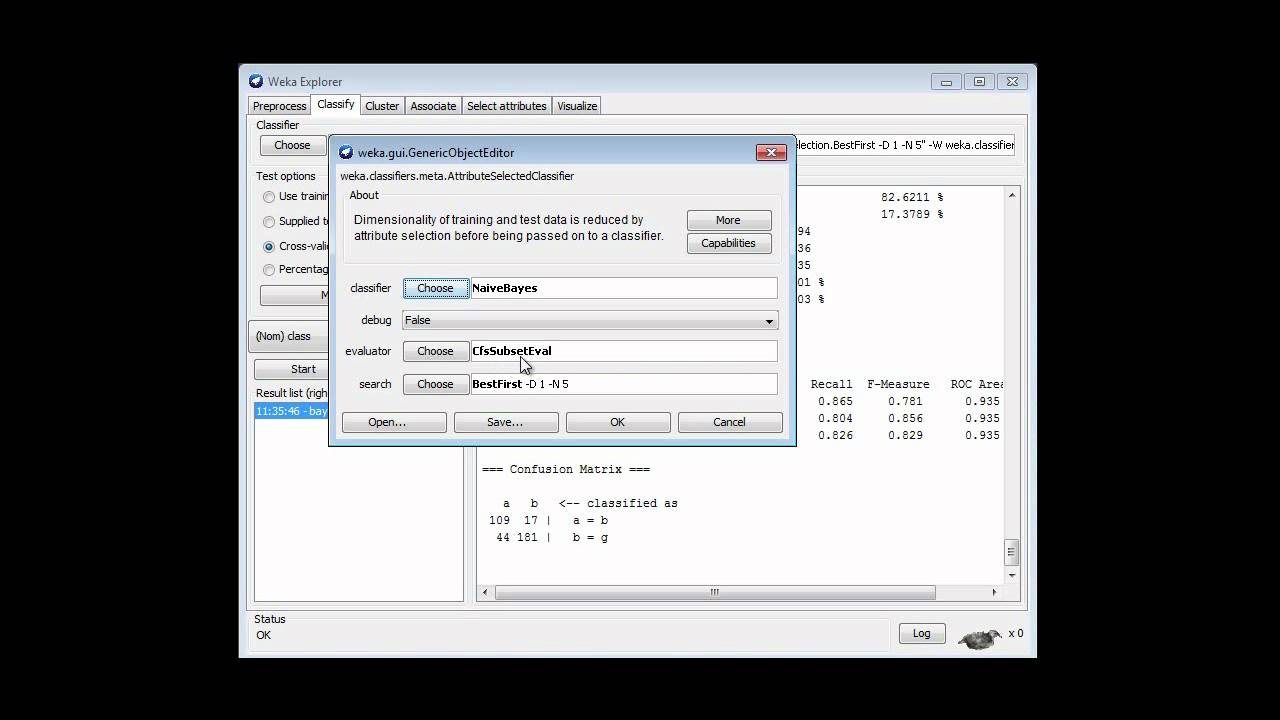Close the GenericObjectEditor dialog
The width and height of the screenshot is (1280, 720).
771,153
